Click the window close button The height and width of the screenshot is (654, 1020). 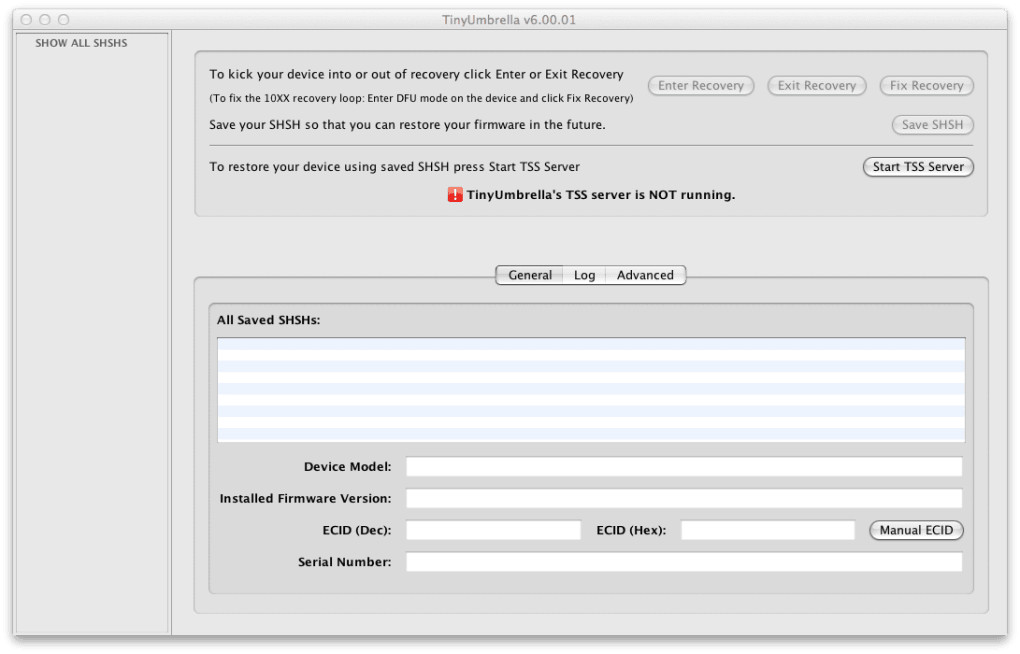26,20
